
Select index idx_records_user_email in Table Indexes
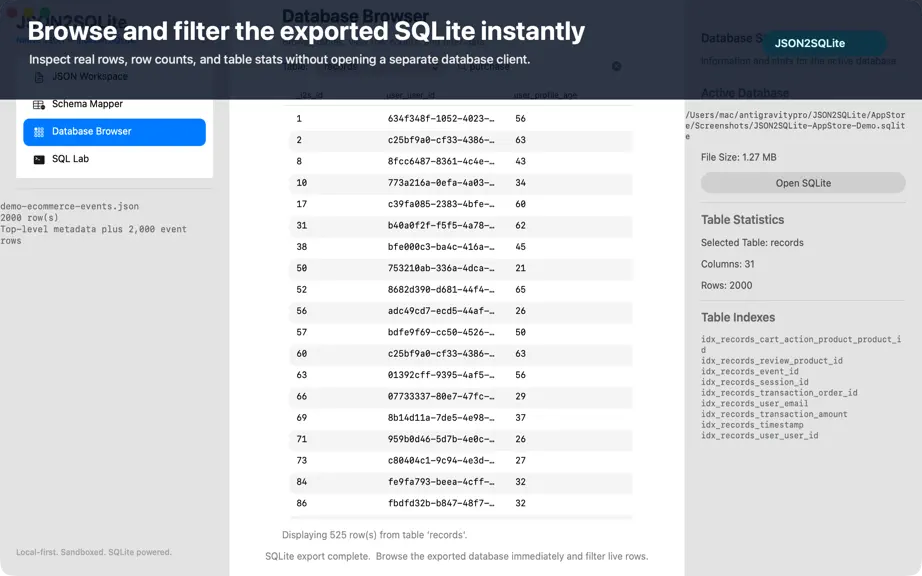pyautogui.click(x=754, y=403)
